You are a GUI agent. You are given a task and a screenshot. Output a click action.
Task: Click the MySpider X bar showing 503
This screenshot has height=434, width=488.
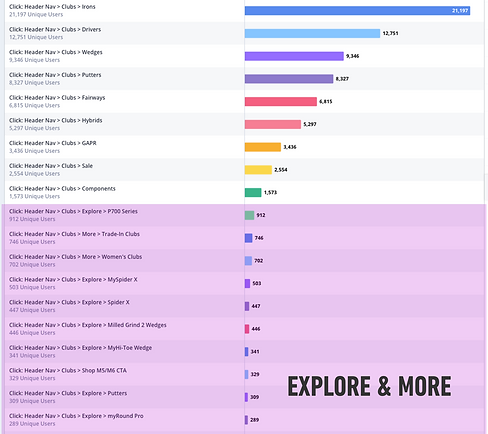tap(247, 283)
